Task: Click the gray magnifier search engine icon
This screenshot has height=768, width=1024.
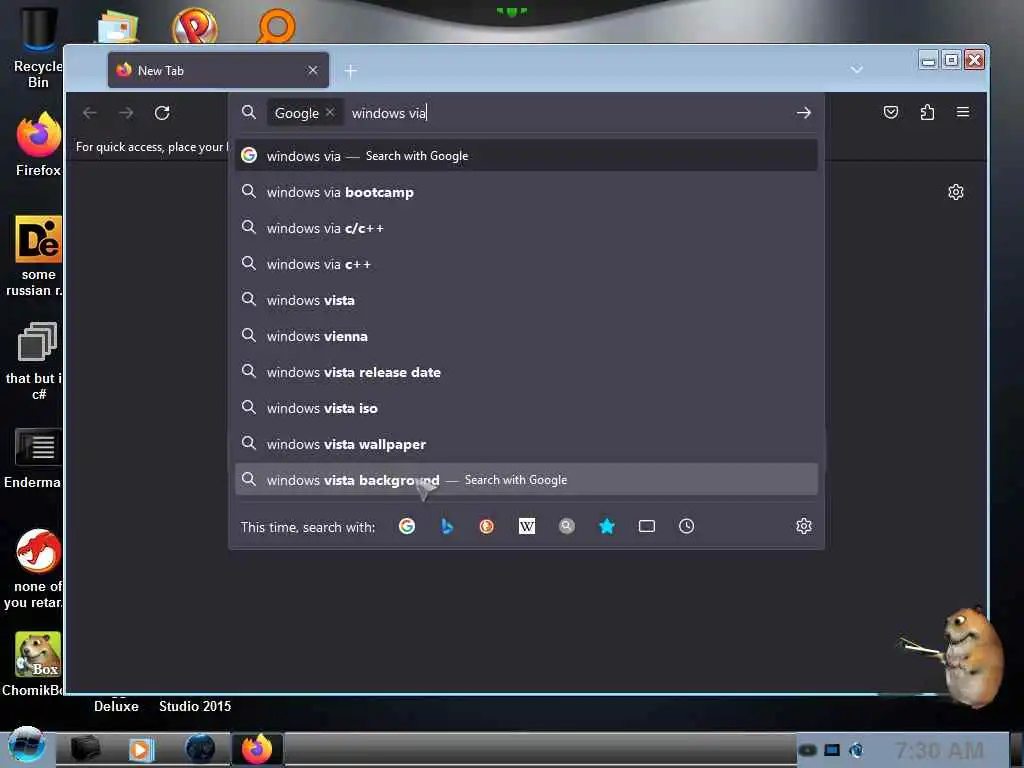Action: 567,526
